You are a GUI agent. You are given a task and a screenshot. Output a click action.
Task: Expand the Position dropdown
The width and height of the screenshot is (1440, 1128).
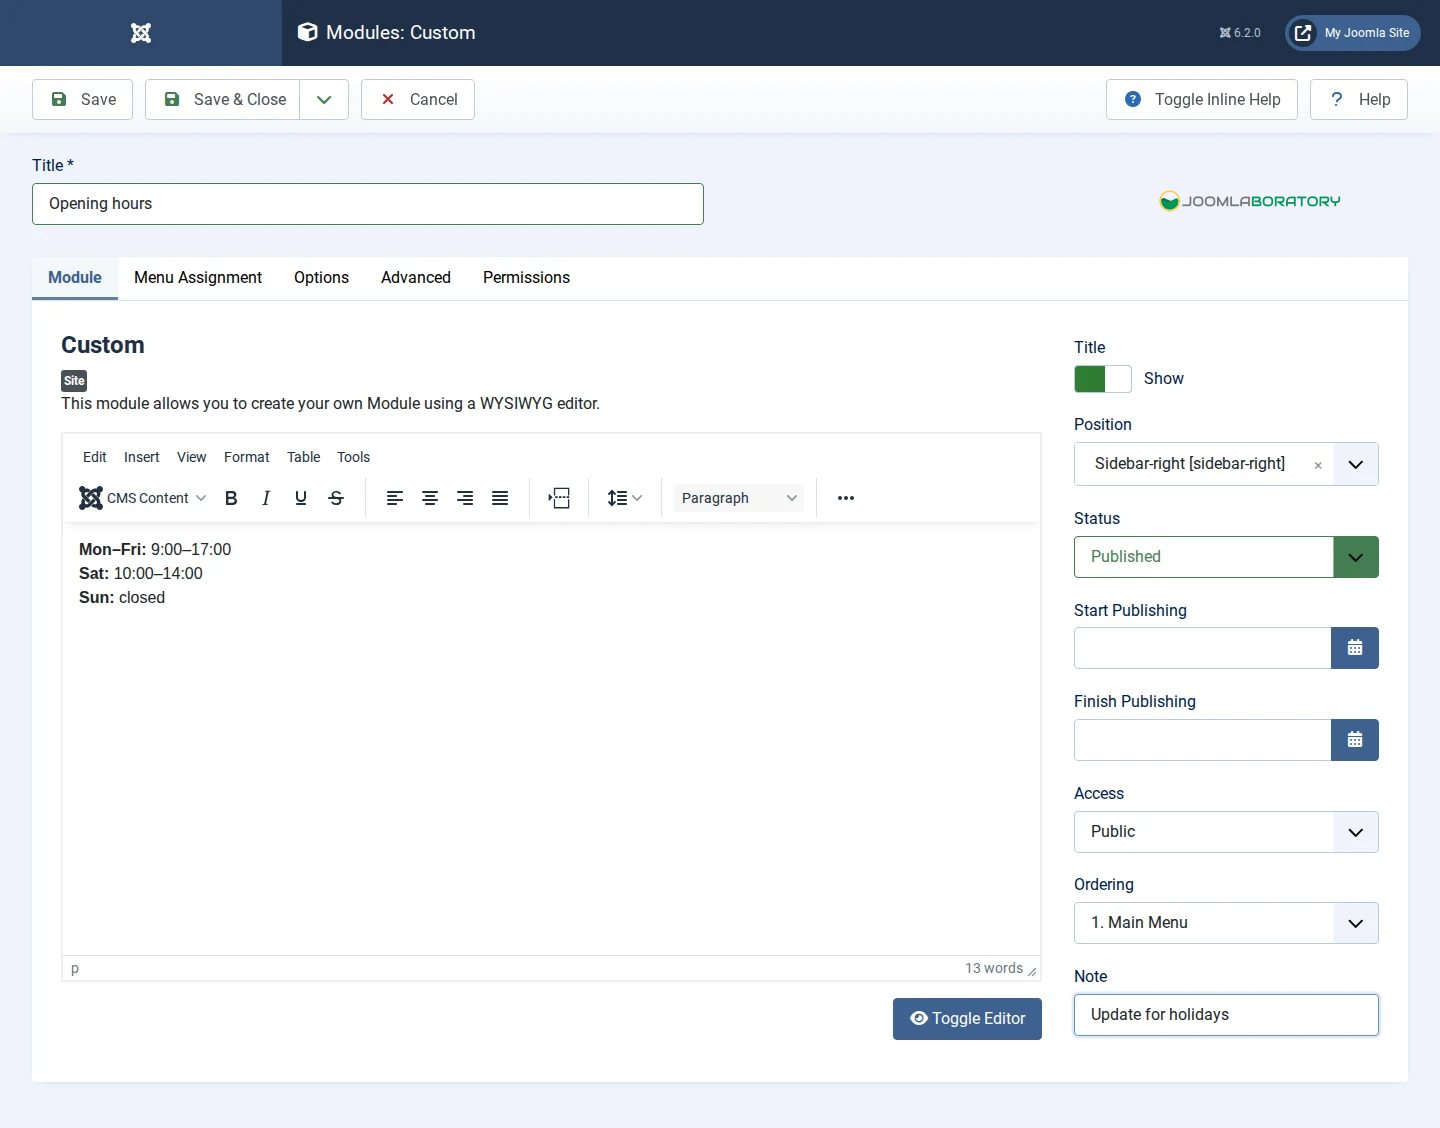[x=1356, y=464]
